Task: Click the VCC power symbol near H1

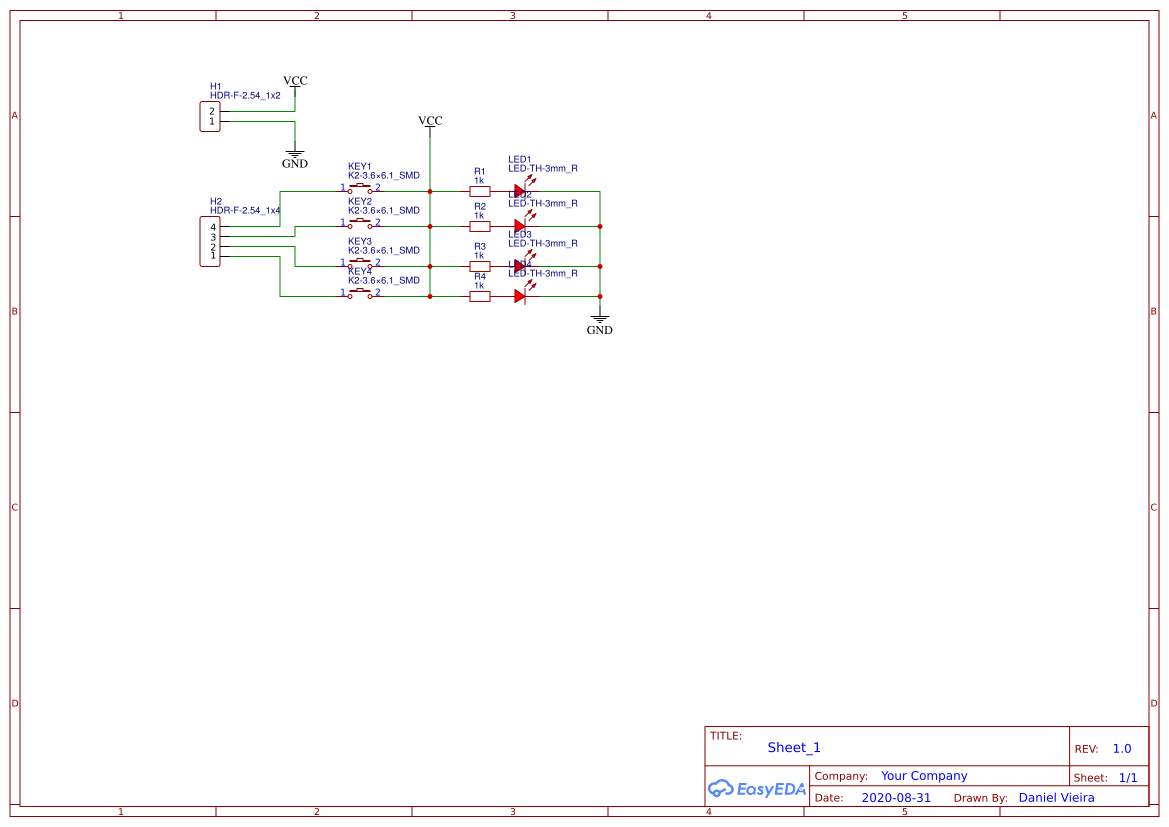Action: click(295, 81)
